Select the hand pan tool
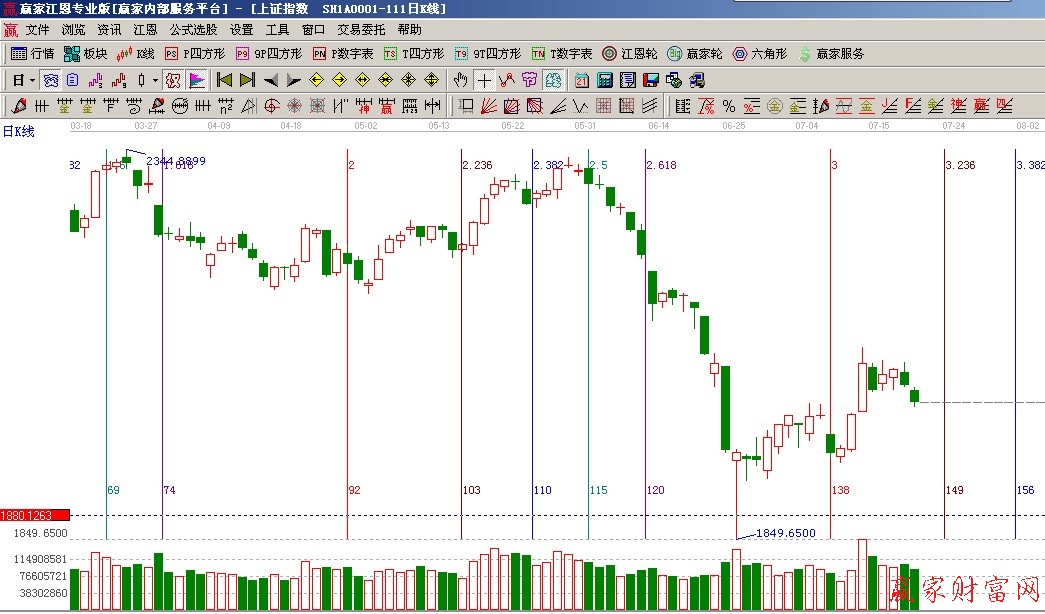Screen dimensions: 1045x614 point(460,80)
